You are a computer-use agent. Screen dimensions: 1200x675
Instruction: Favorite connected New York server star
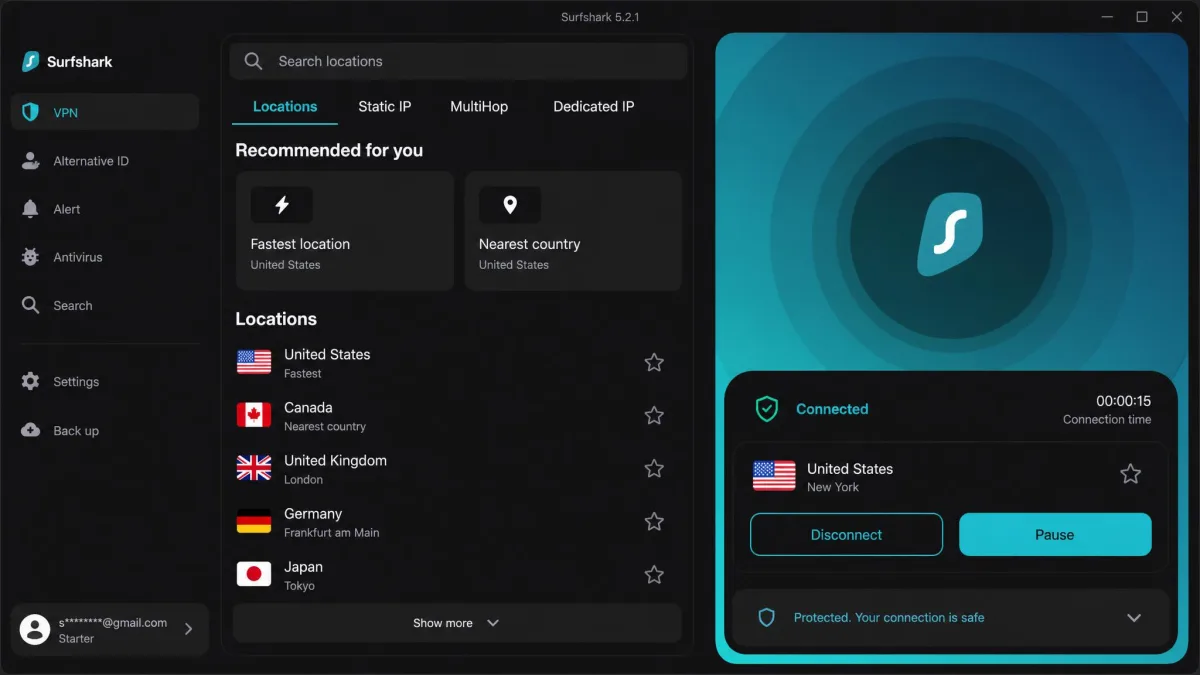pos(1130,474)
